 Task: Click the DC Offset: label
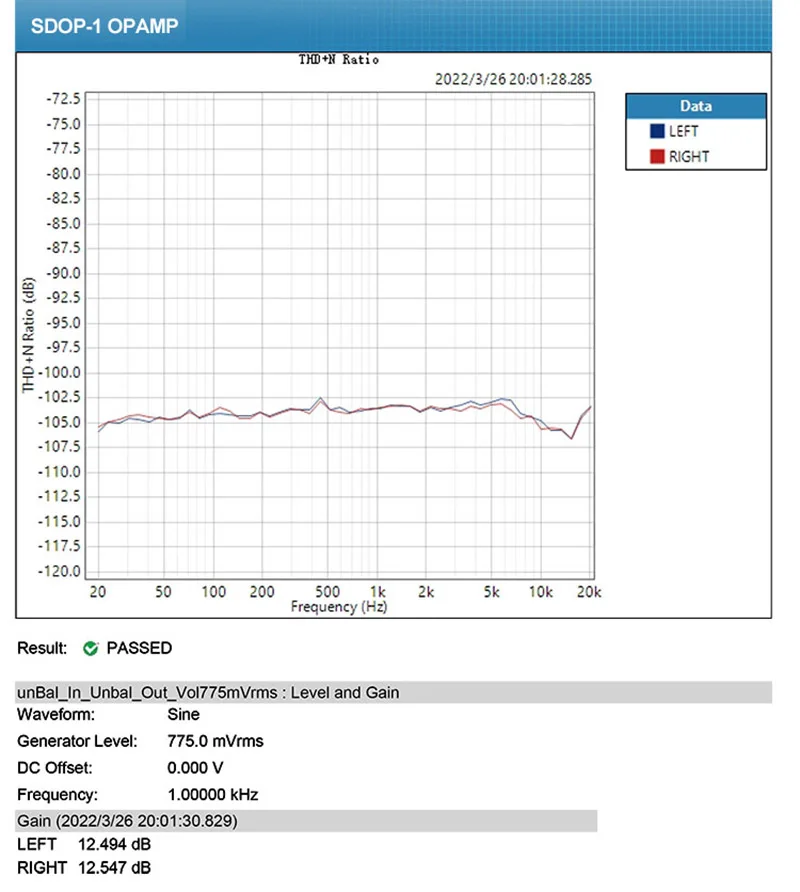click(x=55, y=768)
